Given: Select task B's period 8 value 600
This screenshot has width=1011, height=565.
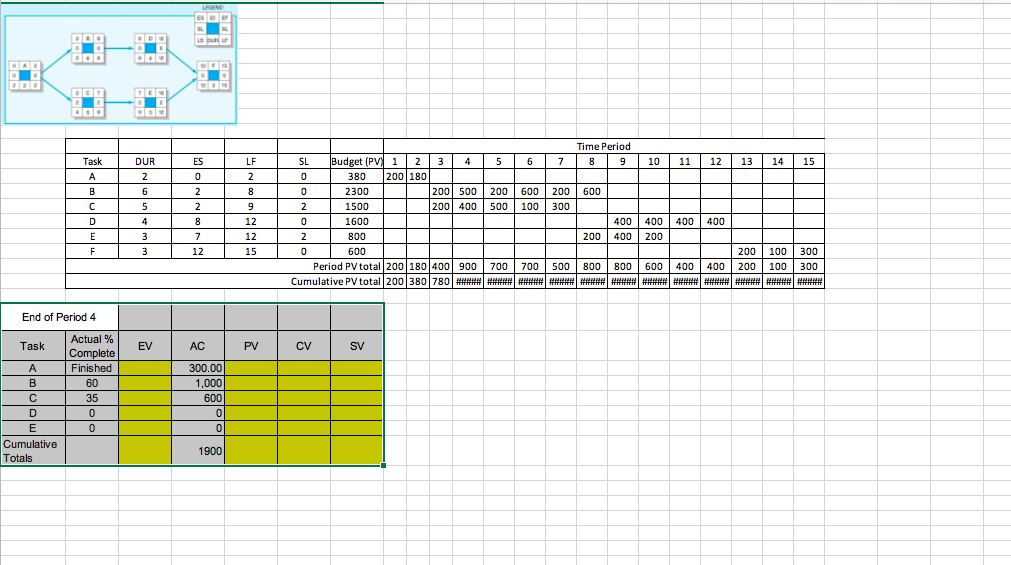Looking at the screenshot, I should [x=591, y=192].
